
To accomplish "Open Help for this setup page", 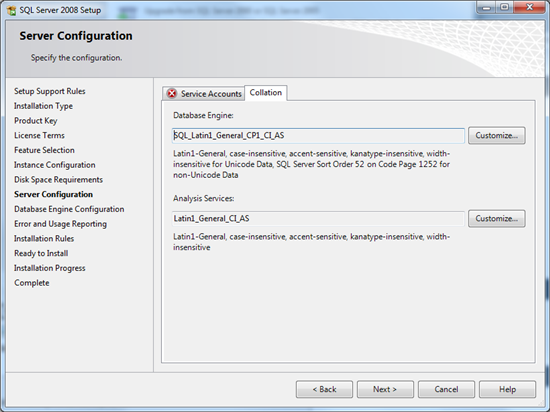I will pyautogui.click(x=507, y=389).
